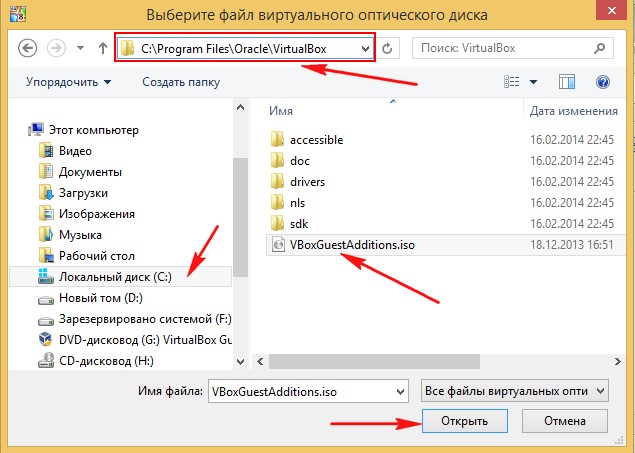Open Документы in the navigation pane
The height and width of the screenshot is (453, 635).
[80, 172]
